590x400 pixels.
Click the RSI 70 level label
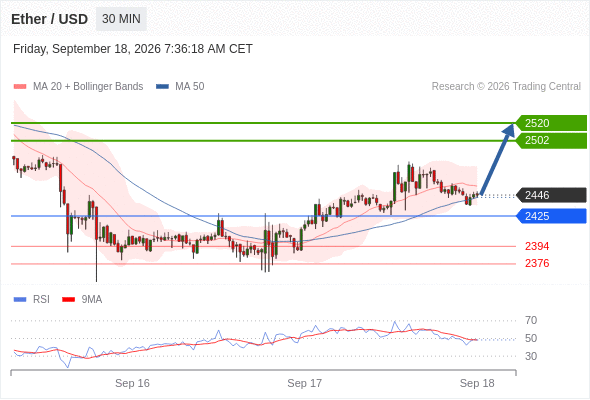point(531,321)
